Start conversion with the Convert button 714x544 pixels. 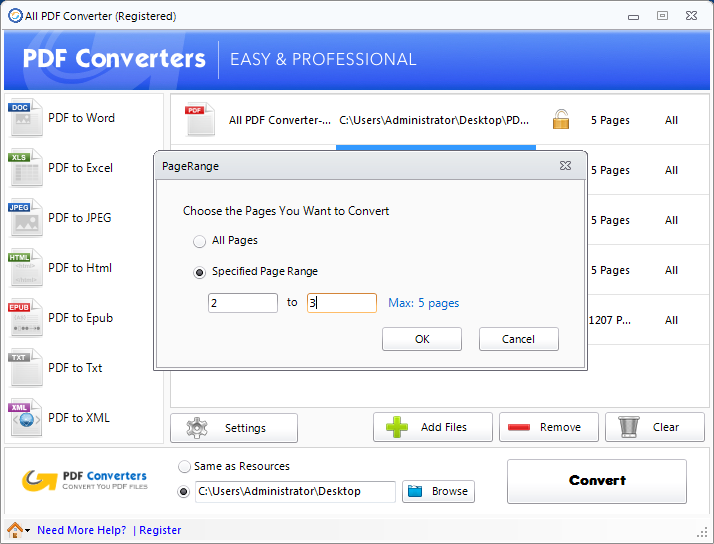[x=597, y=481]
